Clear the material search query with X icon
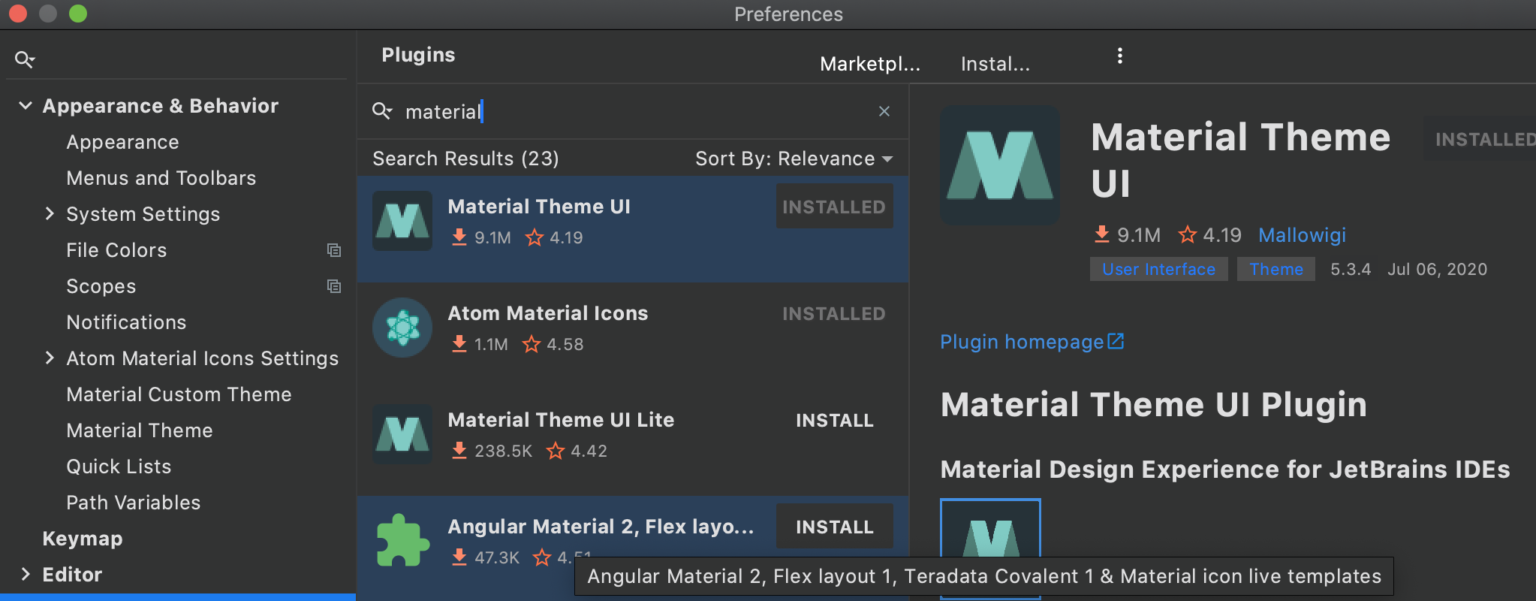This screenshot has height=601, width=1536. click(x=884, y=111)
